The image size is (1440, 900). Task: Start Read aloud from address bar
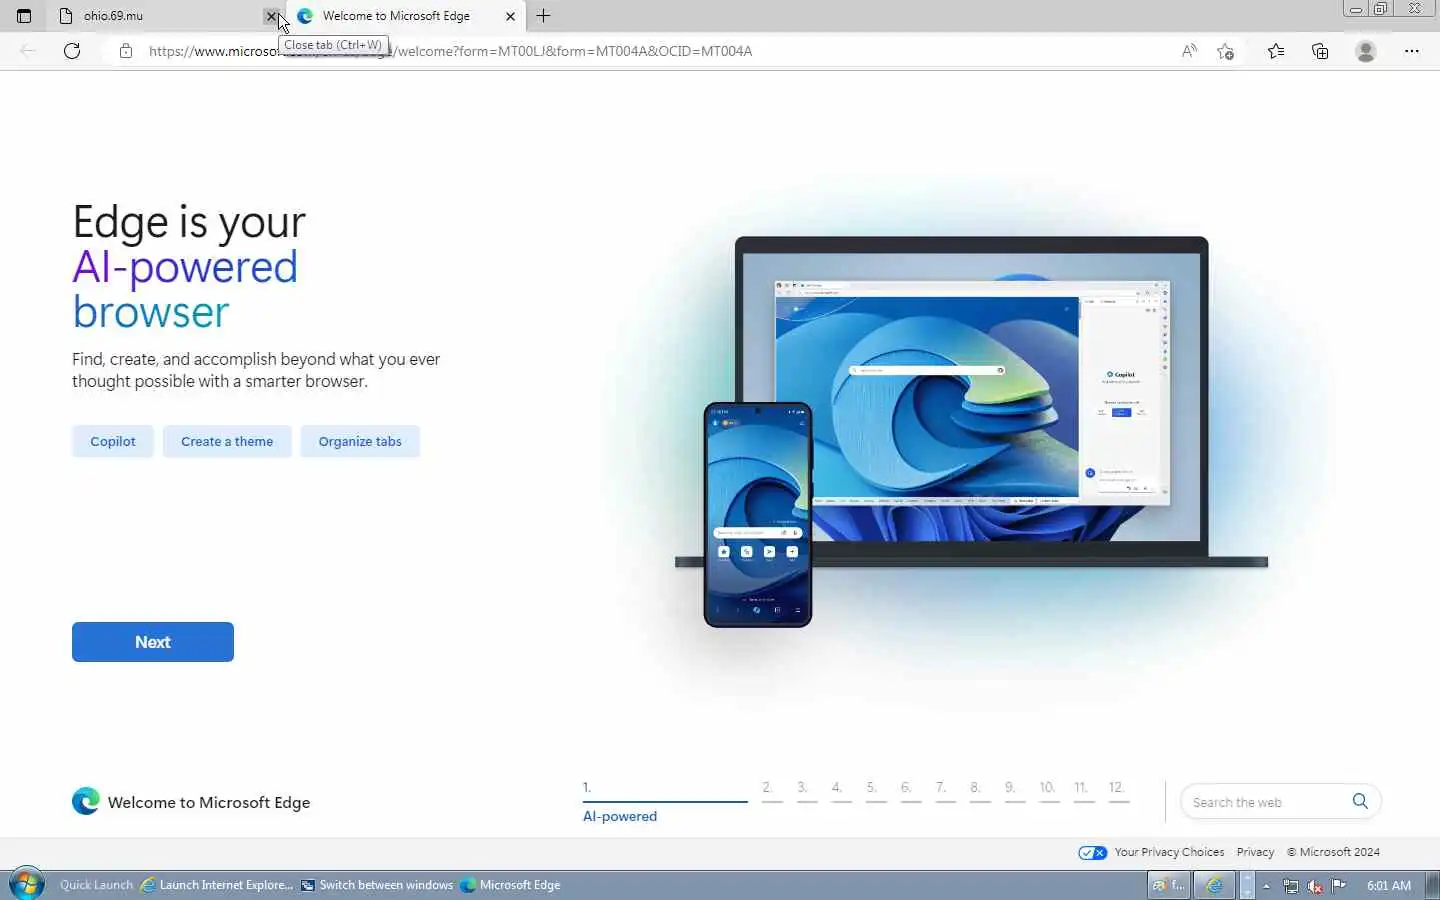click(1189, 51)
